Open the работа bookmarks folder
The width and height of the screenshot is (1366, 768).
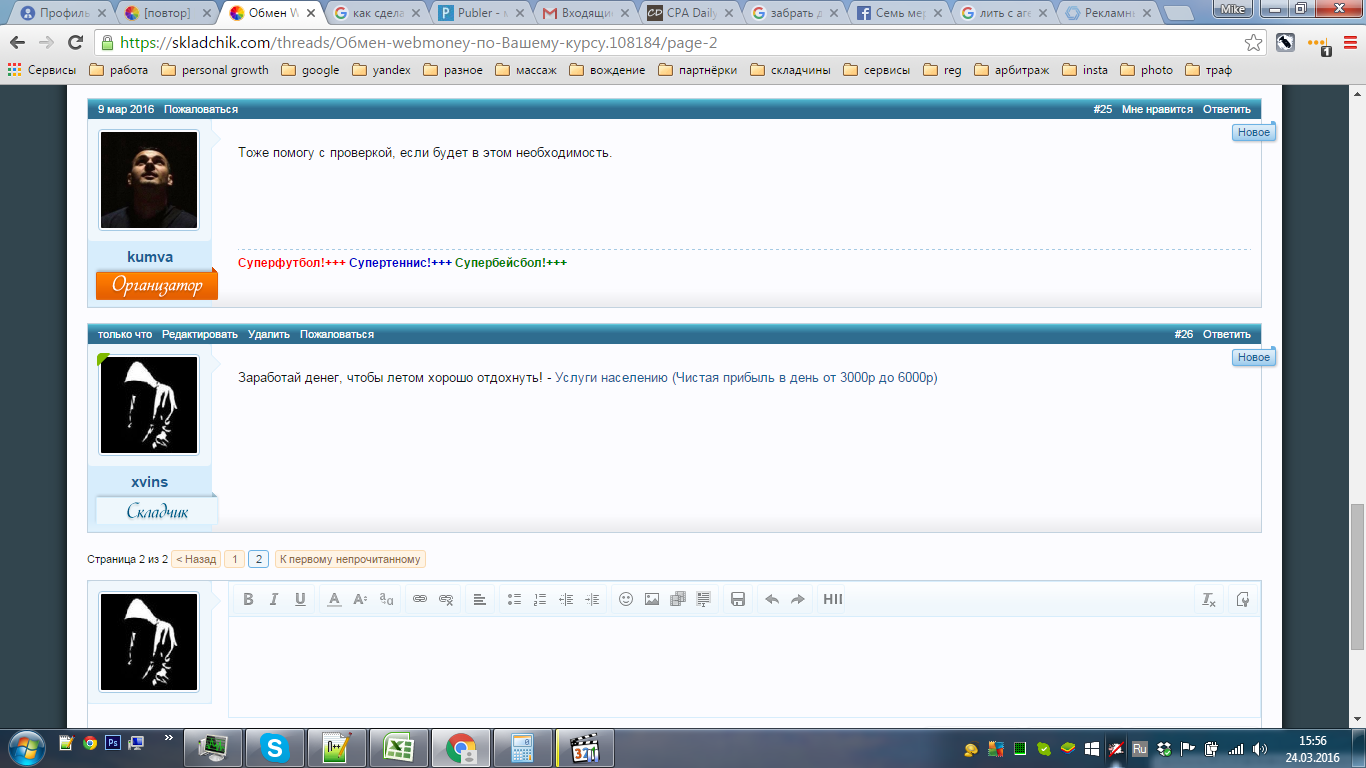(x=118, y=70)
